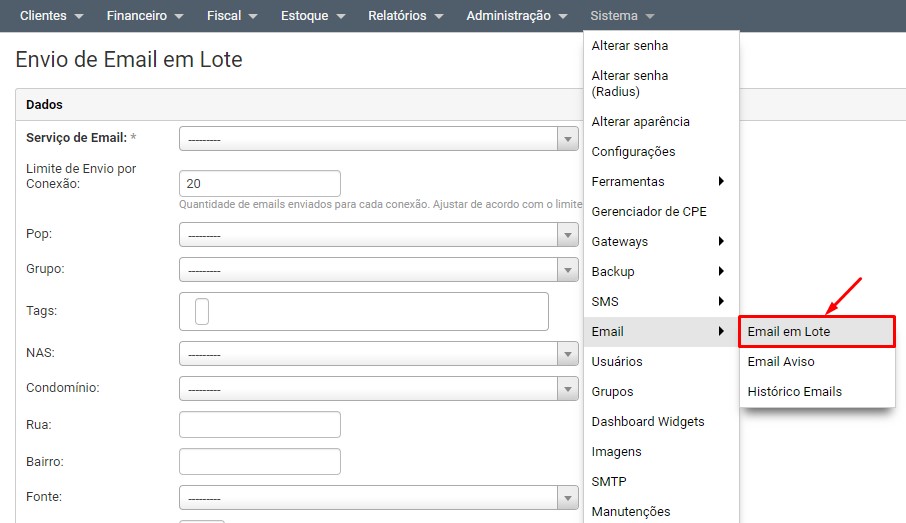The width and height of the screenshot is (906, 523).
Task: Open the Financeiro menu in navbar
Action: [x=145, y=16]
